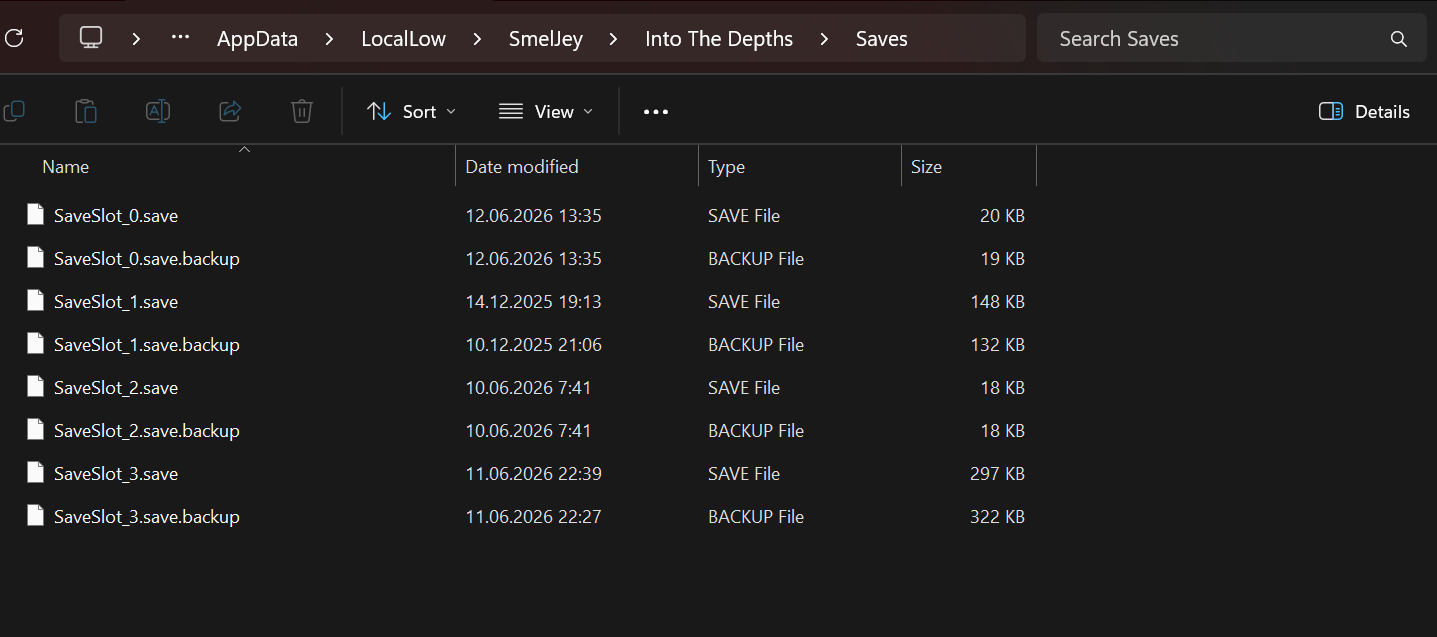Go to the Into The Depths breadcrumb
This screenshot has height=637, width=1437.
tap(719, 39)
